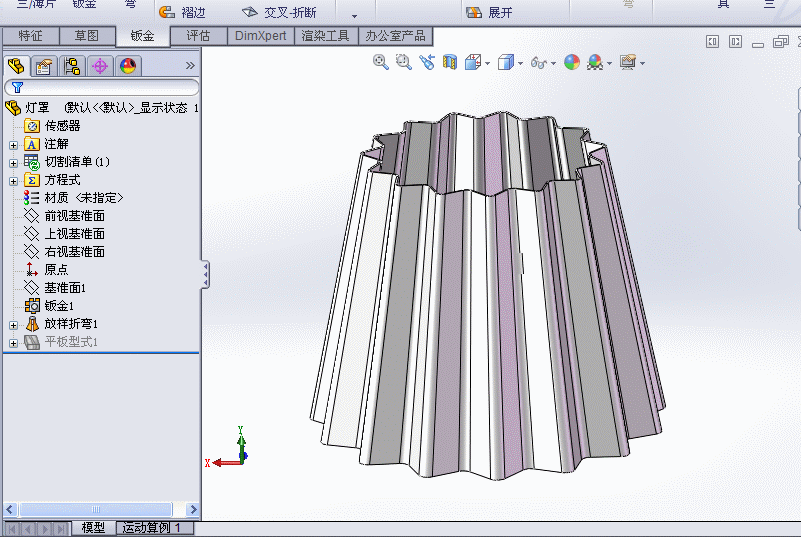Viewport: 801px width, 537px height.
Task: Select the 右视基准面 plane
Action: [x=65, y=251]
